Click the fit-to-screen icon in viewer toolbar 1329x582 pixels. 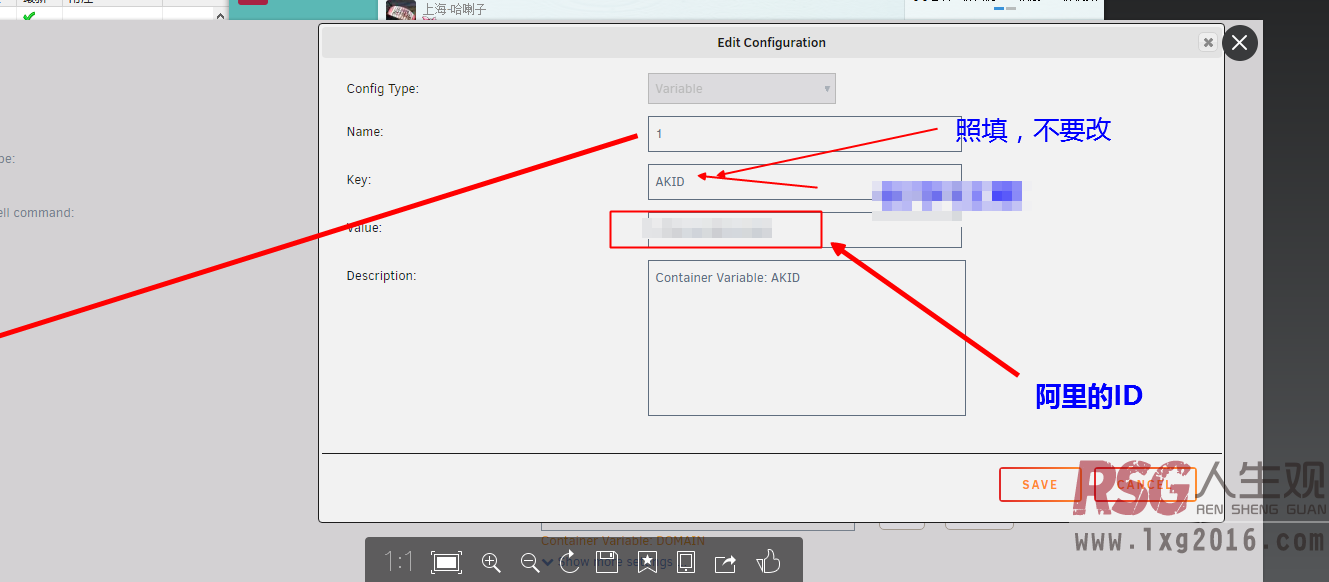[x=446, y=562]
